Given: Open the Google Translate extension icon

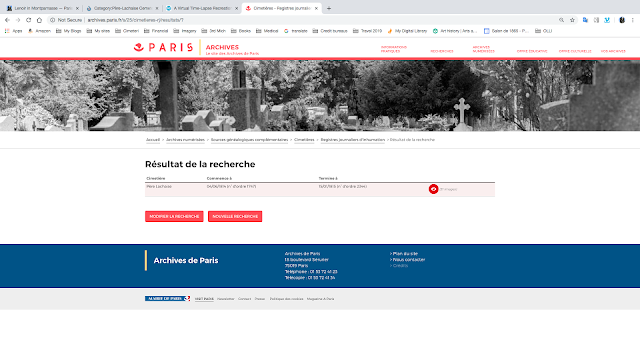Looking at the screenshot, I should pyautogui.click(x=585, y=20).
